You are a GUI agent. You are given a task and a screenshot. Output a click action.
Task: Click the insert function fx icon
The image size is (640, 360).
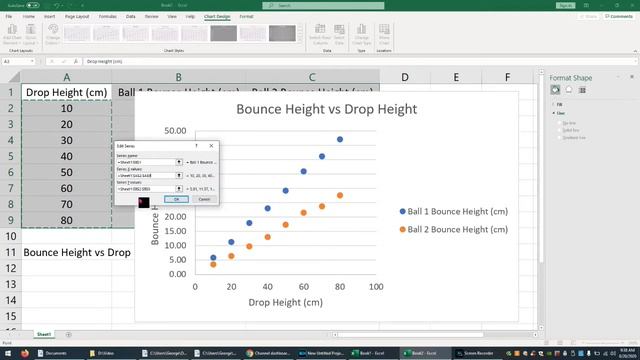[x=76, y=61]
